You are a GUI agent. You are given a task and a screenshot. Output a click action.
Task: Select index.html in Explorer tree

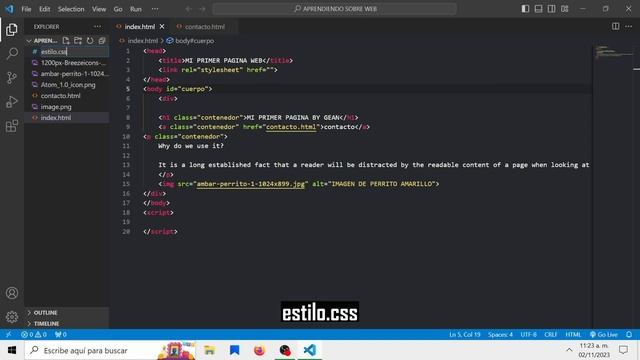(56, 118)
